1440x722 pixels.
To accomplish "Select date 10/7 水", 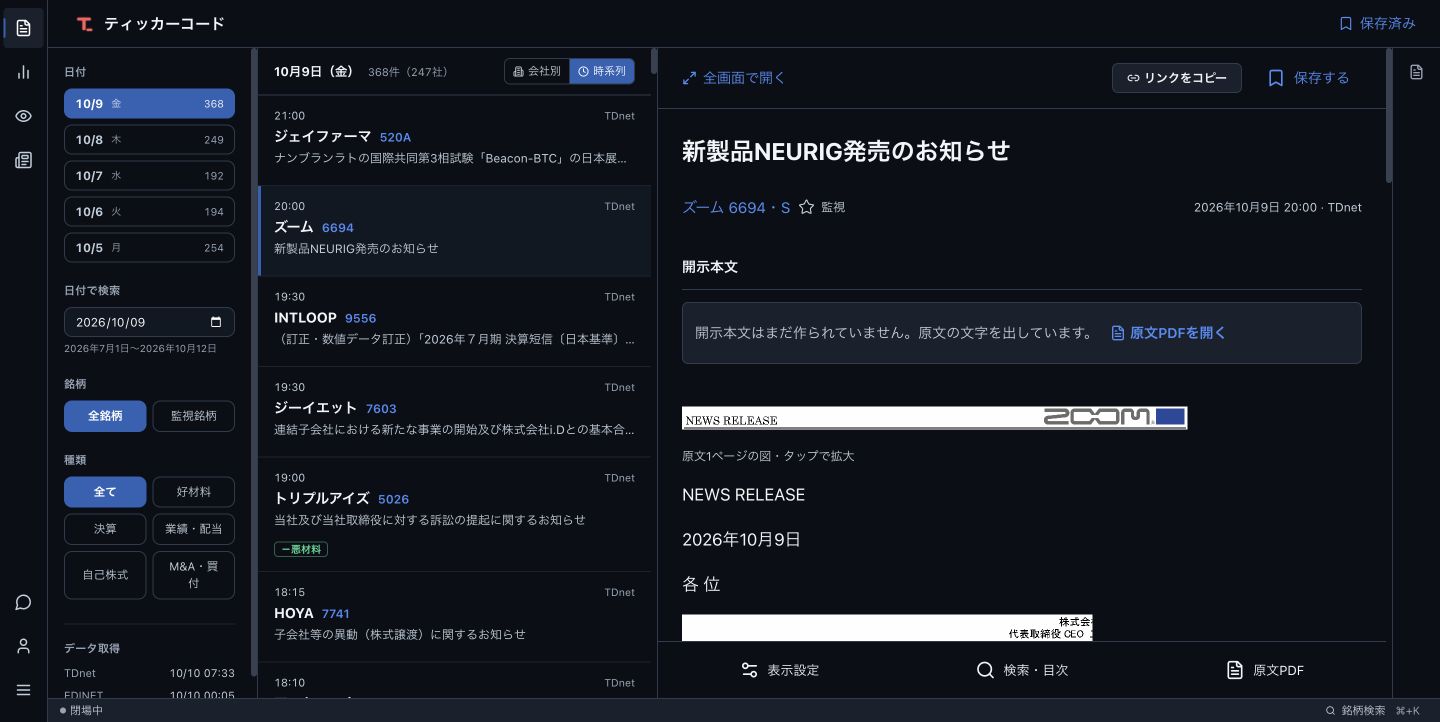I will coord(149,176).
